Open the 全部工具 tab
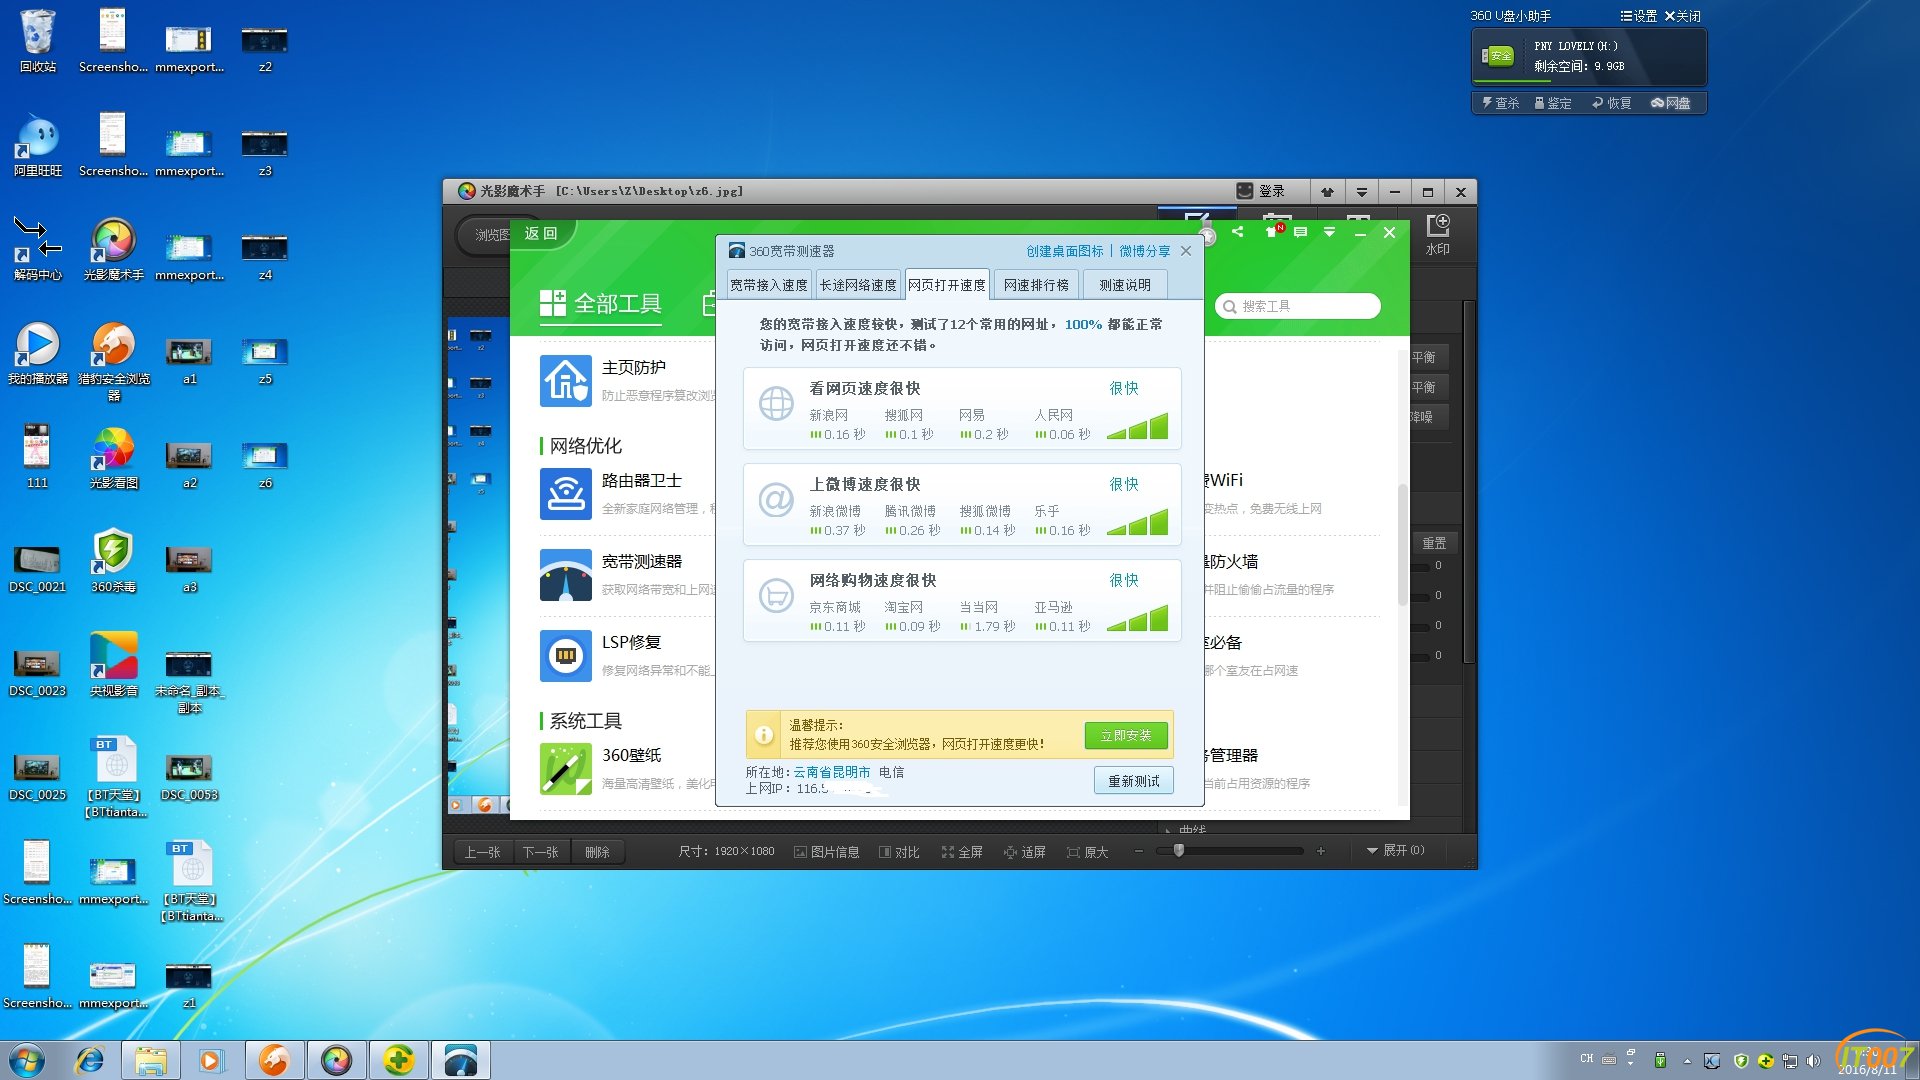The width and height of the screenshot is (1920, 1080). pyautogui.click(x=601, y=304)
